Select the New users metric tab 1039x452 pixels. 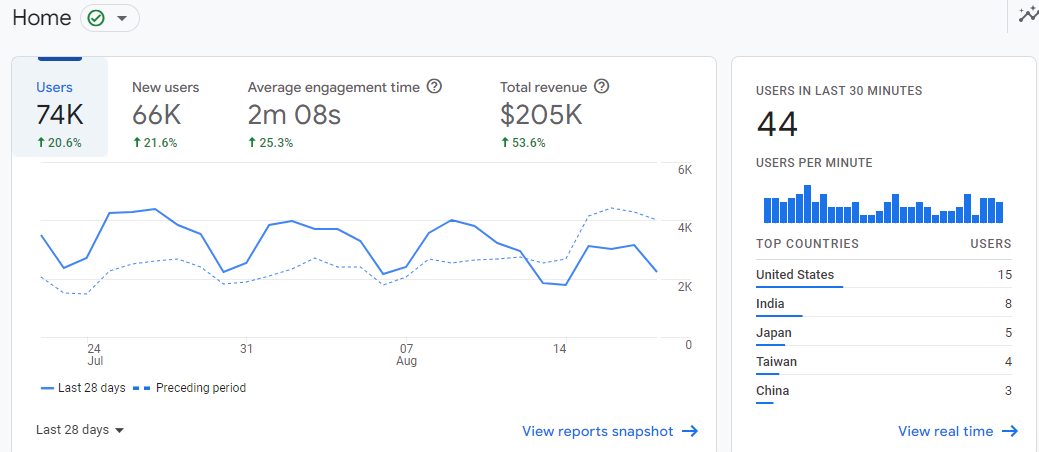(x=166, y=114)
